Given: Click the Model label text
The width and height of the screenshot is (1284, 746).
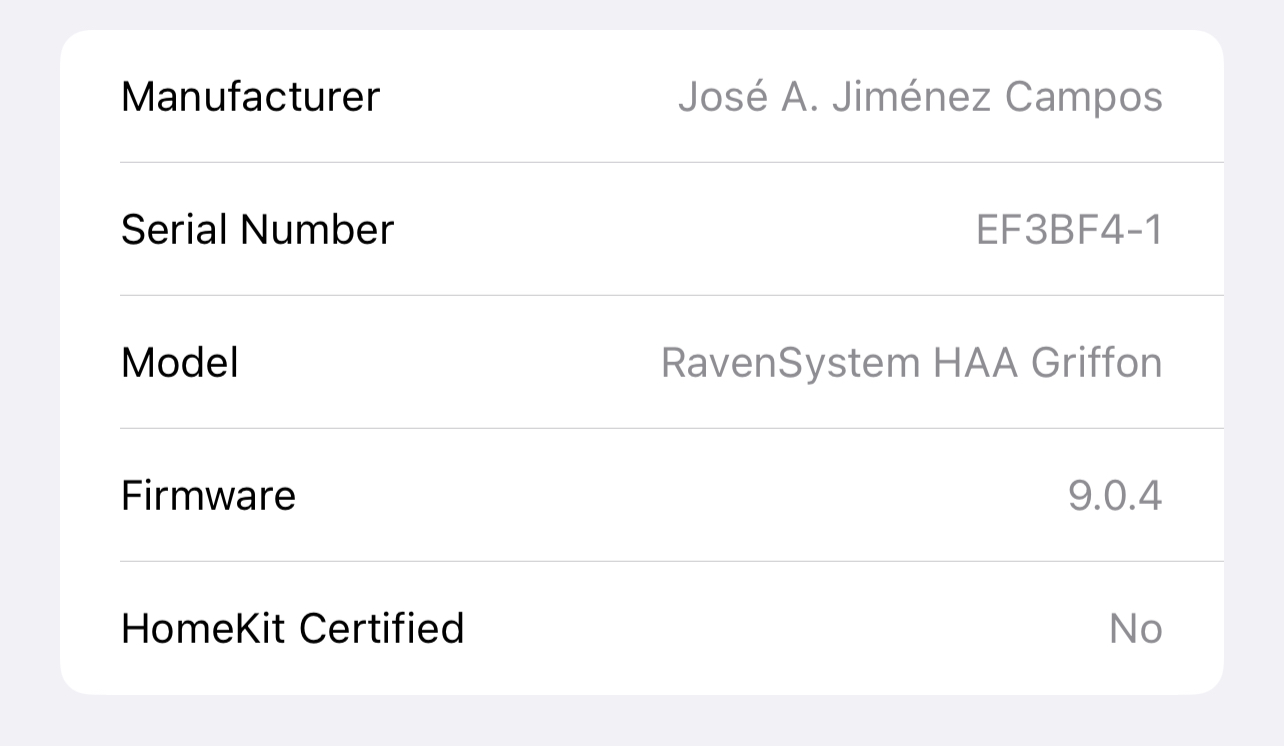Looking at the screenshot, I should pos(179,362).
